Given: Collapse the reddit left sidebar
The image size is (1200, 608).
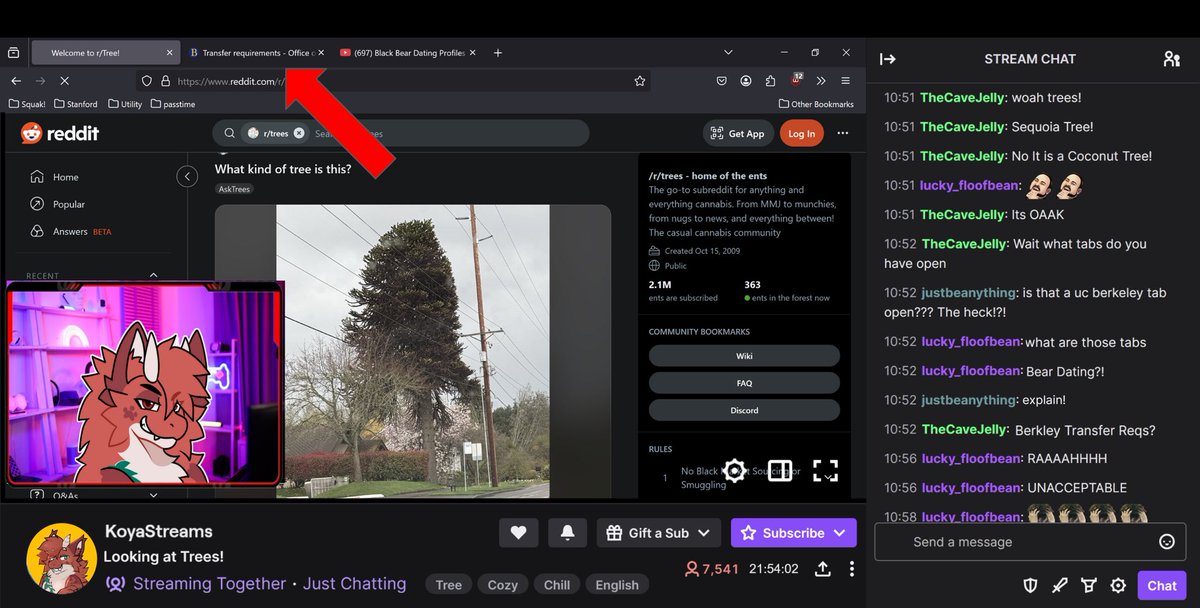Looking at the screenshot, I should 187,177.
